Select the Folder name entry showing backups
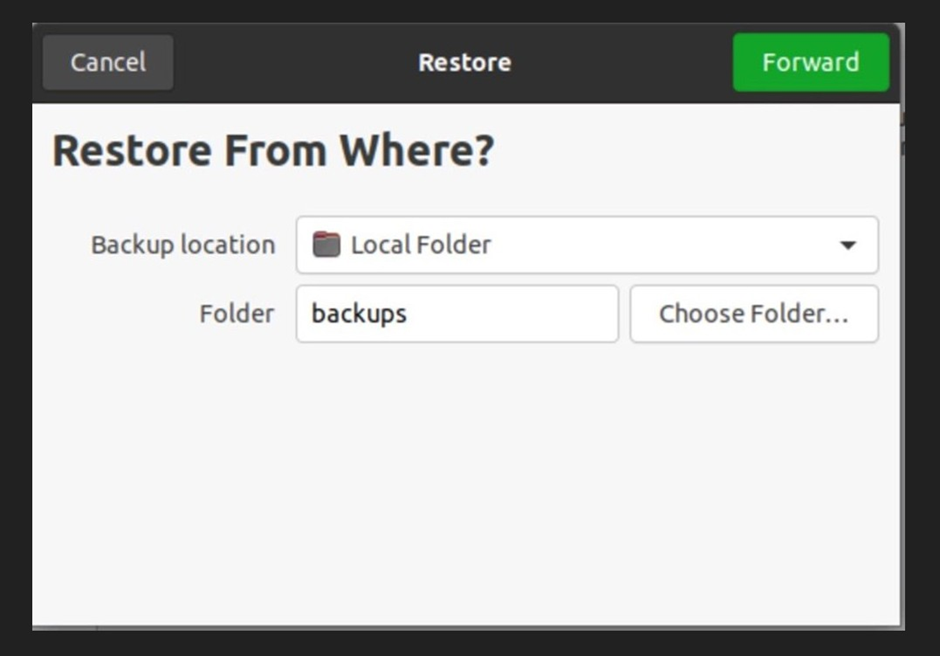940x656 pixels. pyautogui.click(x=456, y=313)
